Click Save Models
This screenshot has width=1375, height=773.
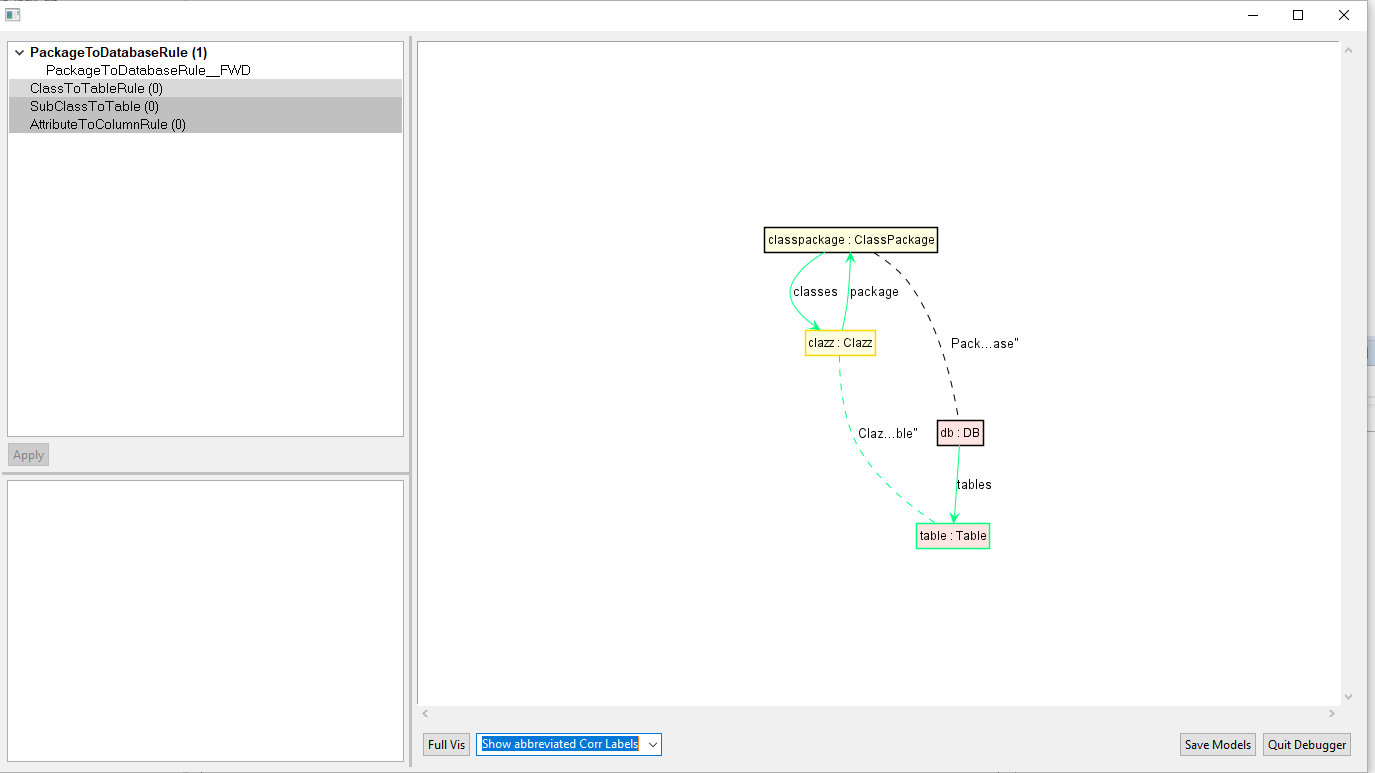(1217, 744)
